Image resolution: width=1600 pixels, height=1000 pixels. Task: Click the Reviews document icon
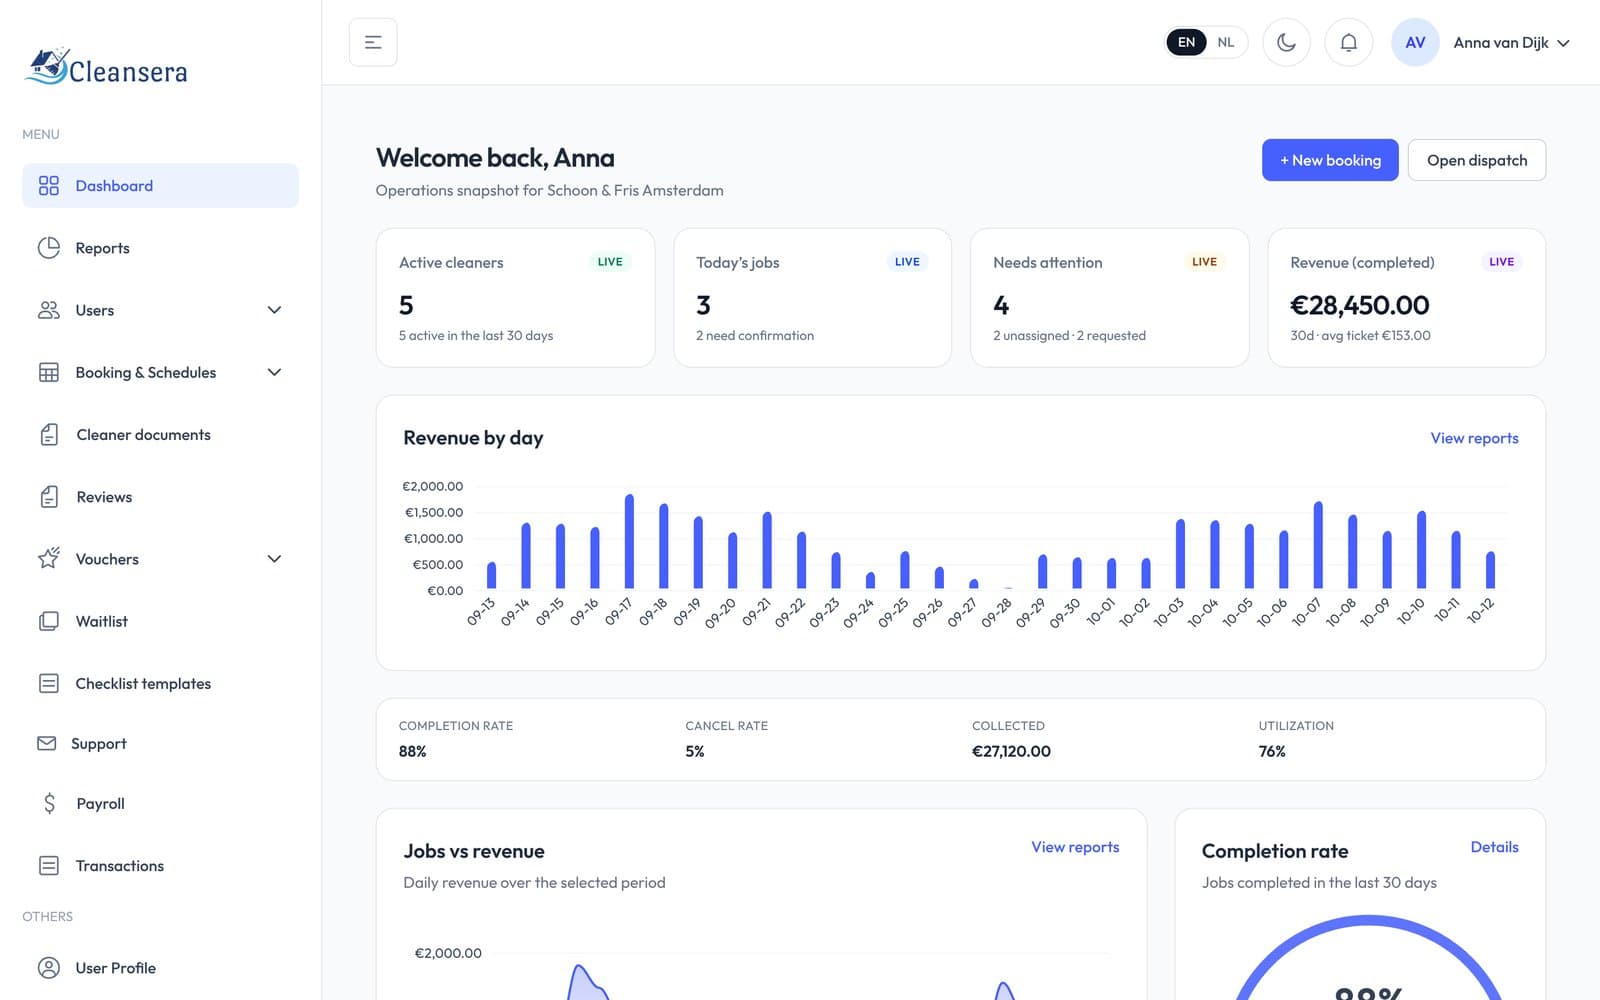(49, 497)
